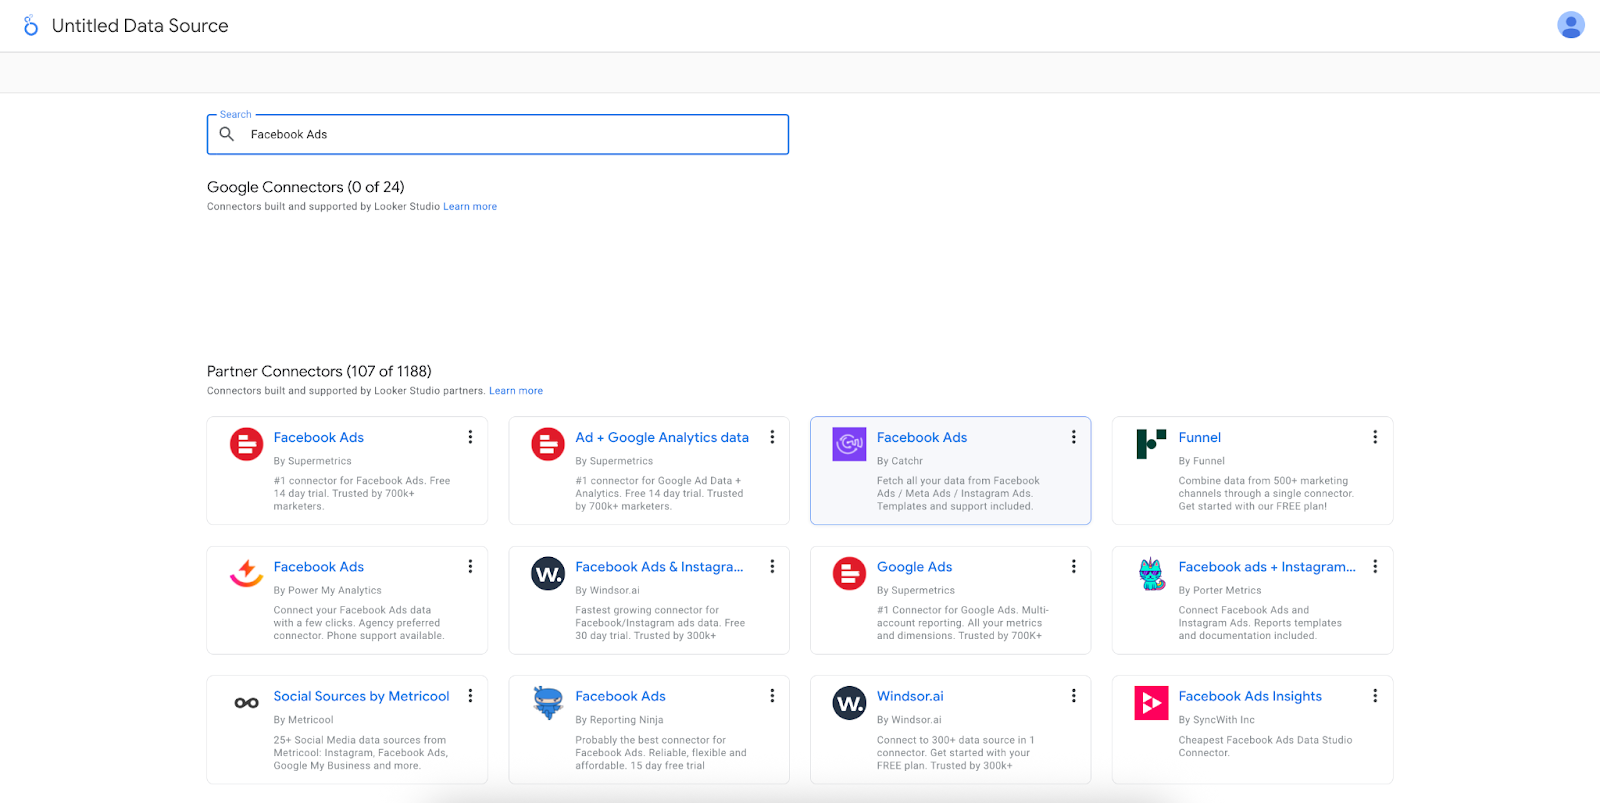Screen dimensions: 1600x803
Task: Open more options for Social Sources by Metricool
Action: (470, 696)
